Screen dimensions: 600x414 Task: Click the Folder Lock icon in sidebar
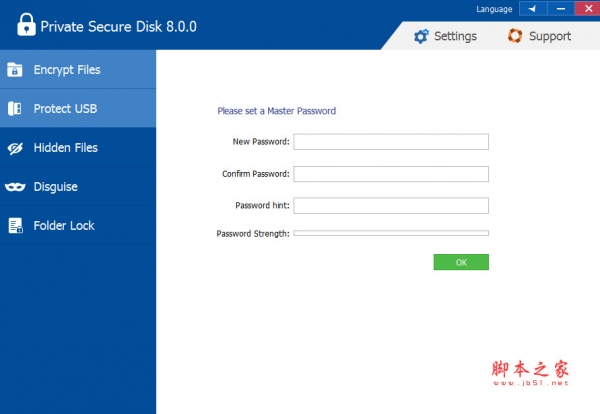click(x=15, y=226)
